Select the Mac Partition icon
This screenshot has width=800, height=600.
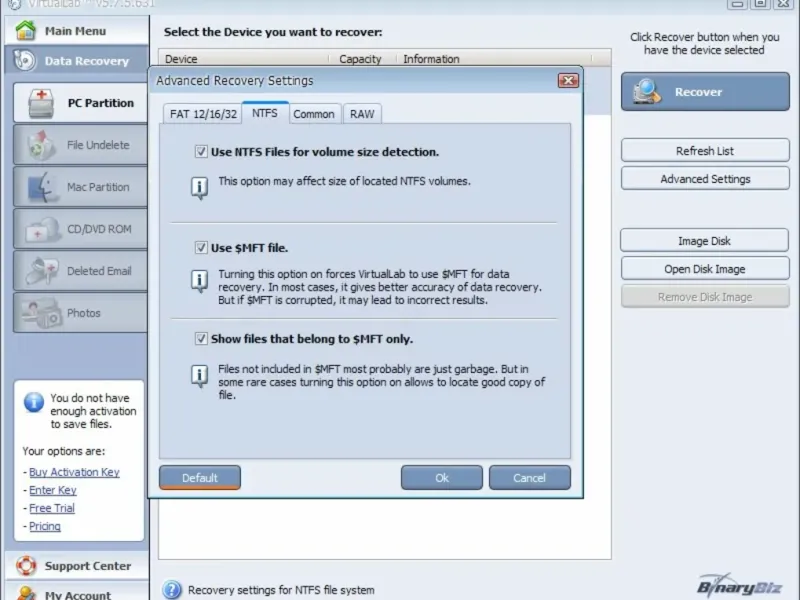[x=41, y=187]
